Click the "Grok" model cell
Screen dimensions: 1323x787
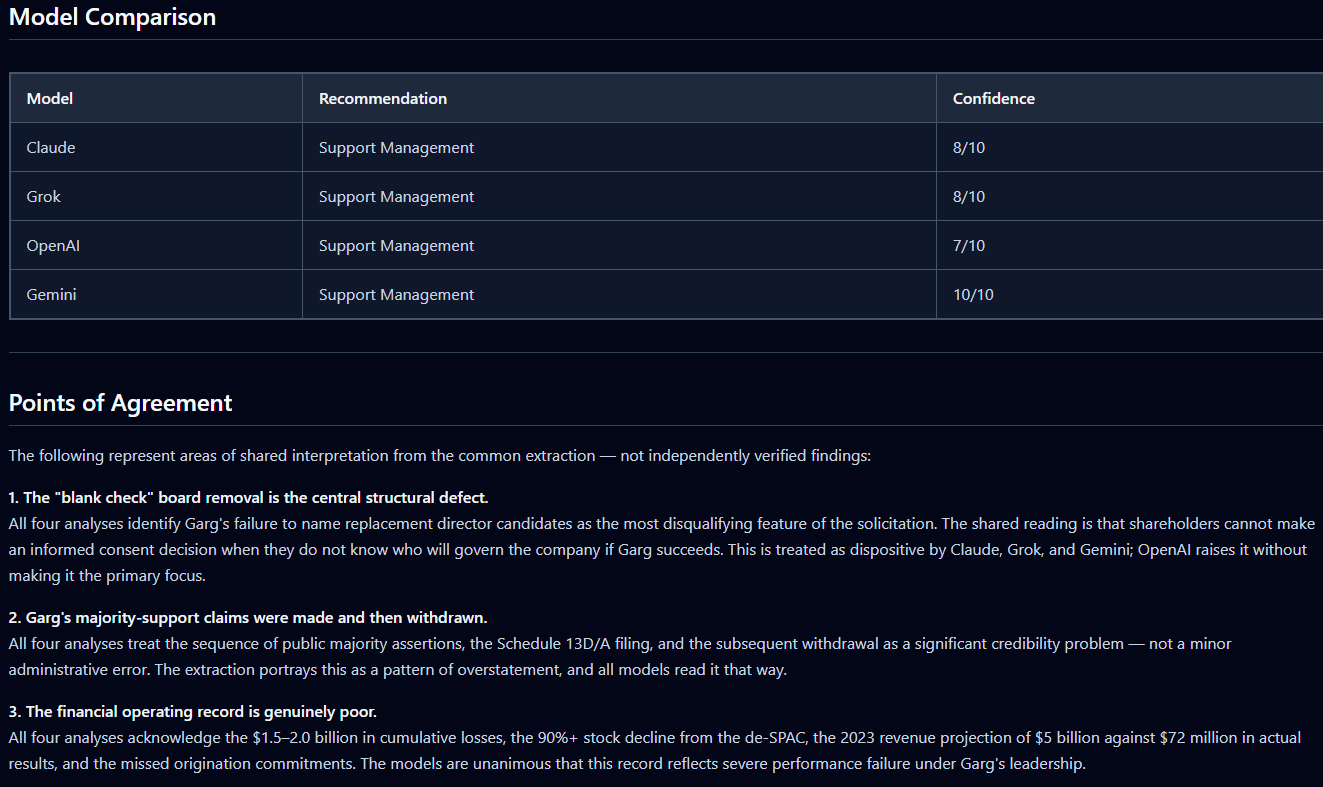coord(44,197)
